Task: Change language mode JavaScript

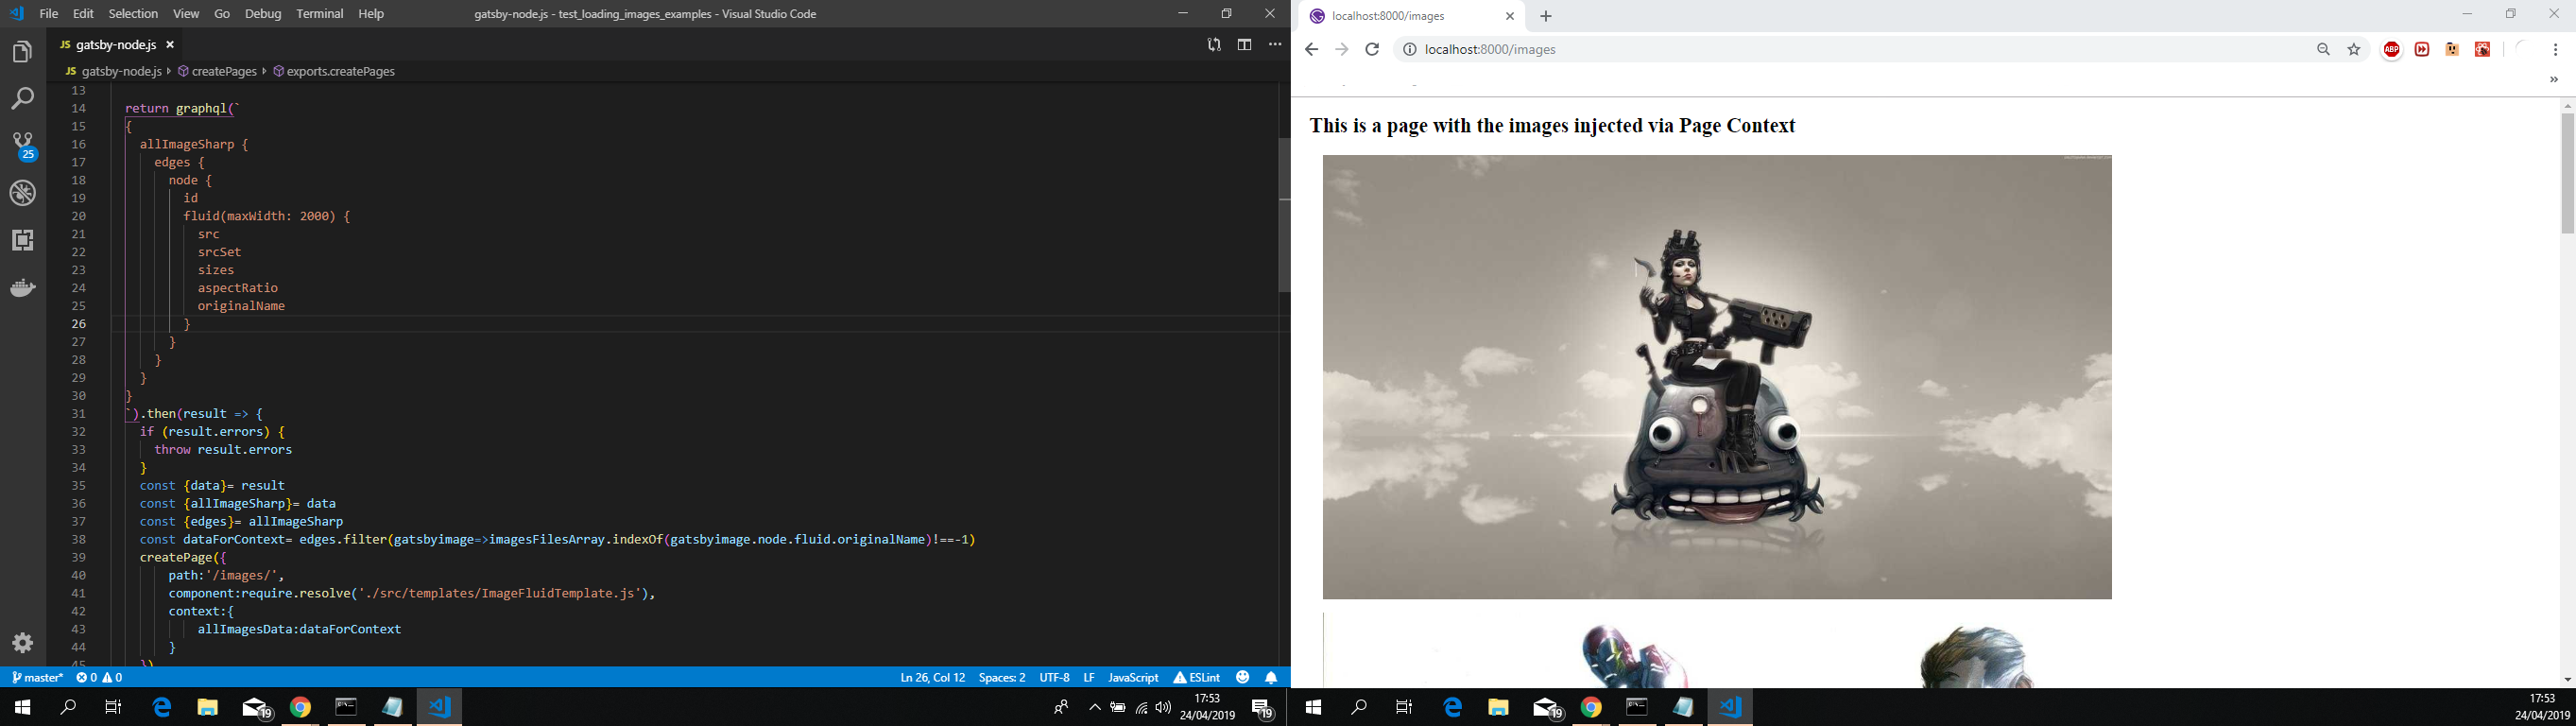Action: (x=1133, y=677)
